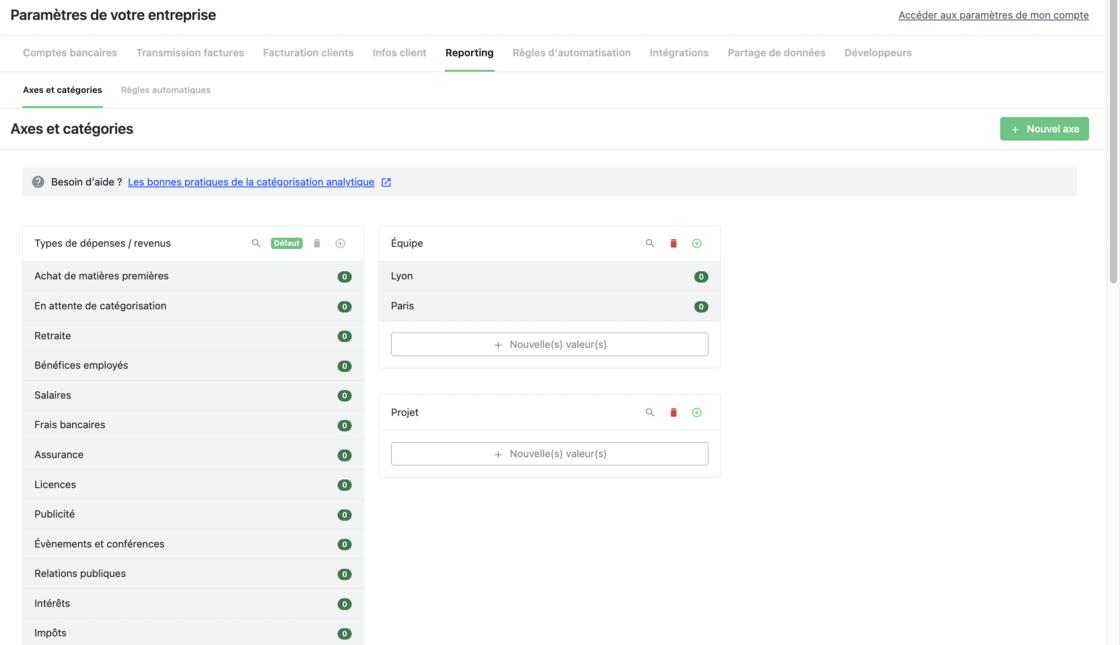Select Frais bancaires category
The height and width of the screenshot is (645, 1120).
[x=193, y=425]
